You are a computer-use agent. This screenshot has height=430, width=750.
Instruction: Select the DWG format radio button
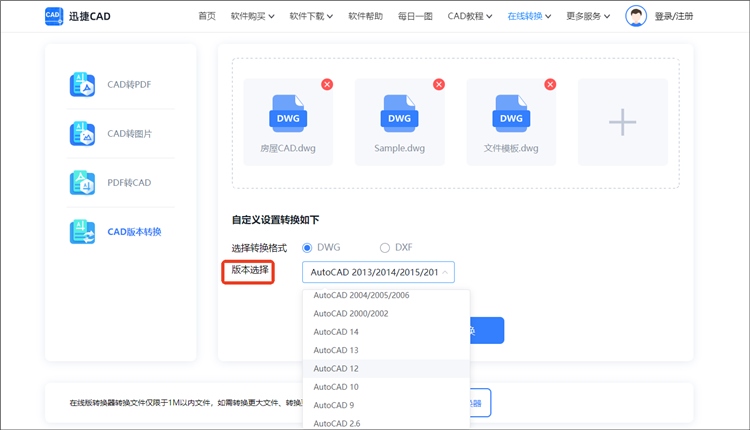308,247
